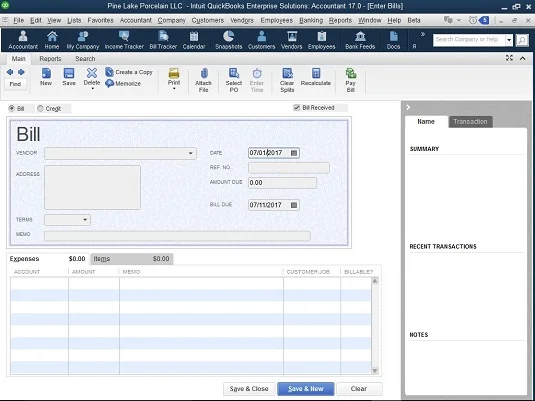
Task: Click the Save toolbar icon
Action: tap(69, 77)
